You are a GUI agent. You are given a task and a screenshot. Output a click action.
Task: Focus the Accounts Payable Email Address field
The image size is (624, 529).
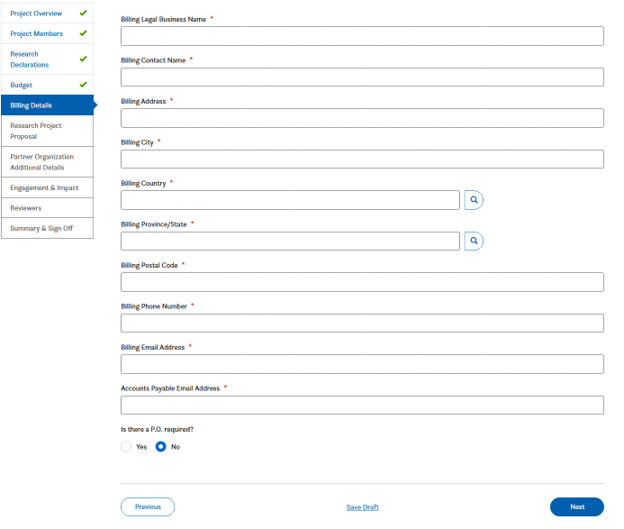click(x=362, y=405)
